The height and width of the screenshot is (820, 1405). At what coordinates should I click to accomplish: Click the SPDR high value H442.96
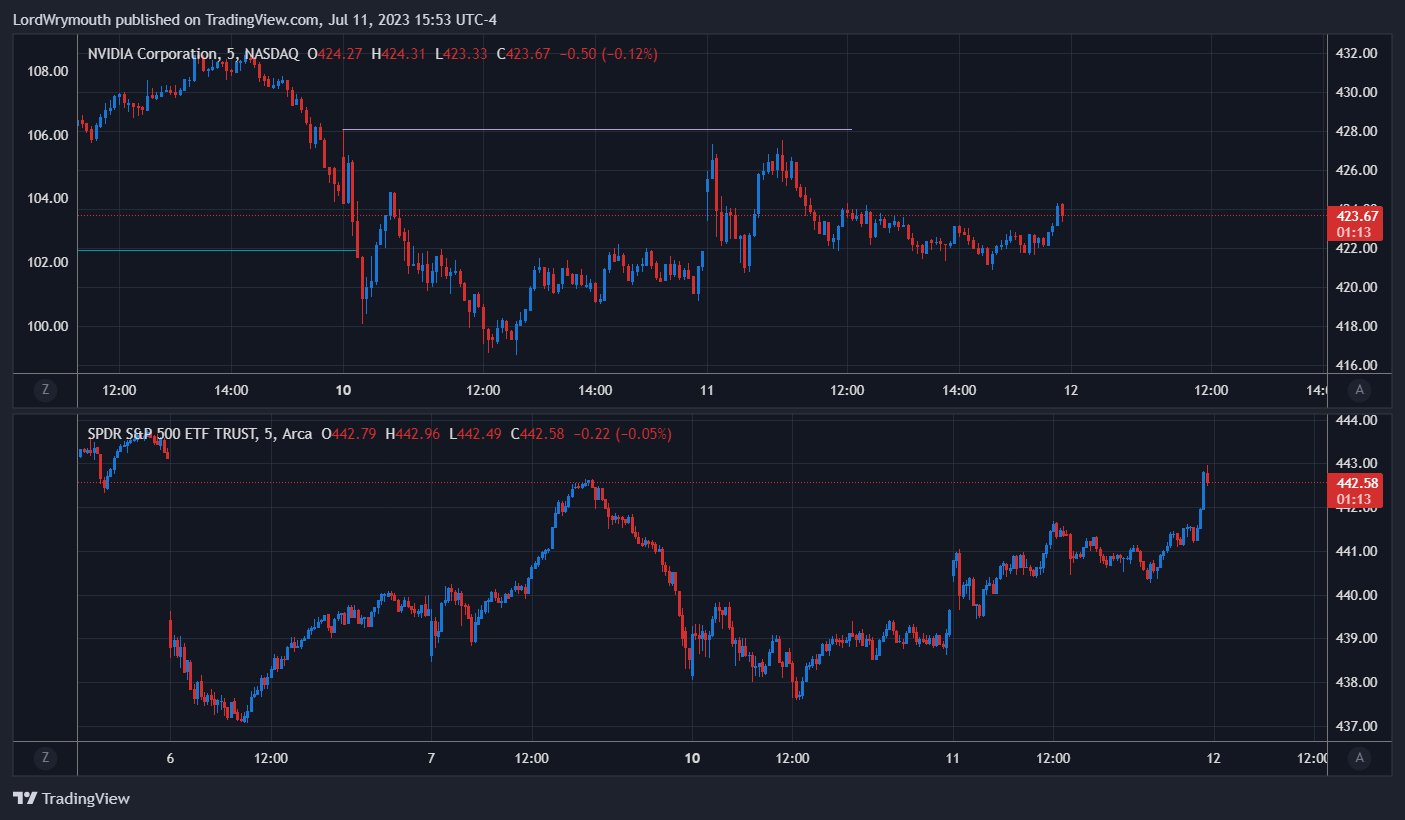tap(411, 434)
